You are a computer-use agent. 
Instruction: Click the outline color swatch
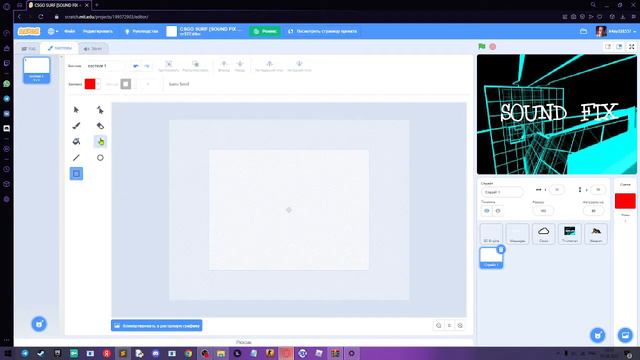click(x=126, y=84)
